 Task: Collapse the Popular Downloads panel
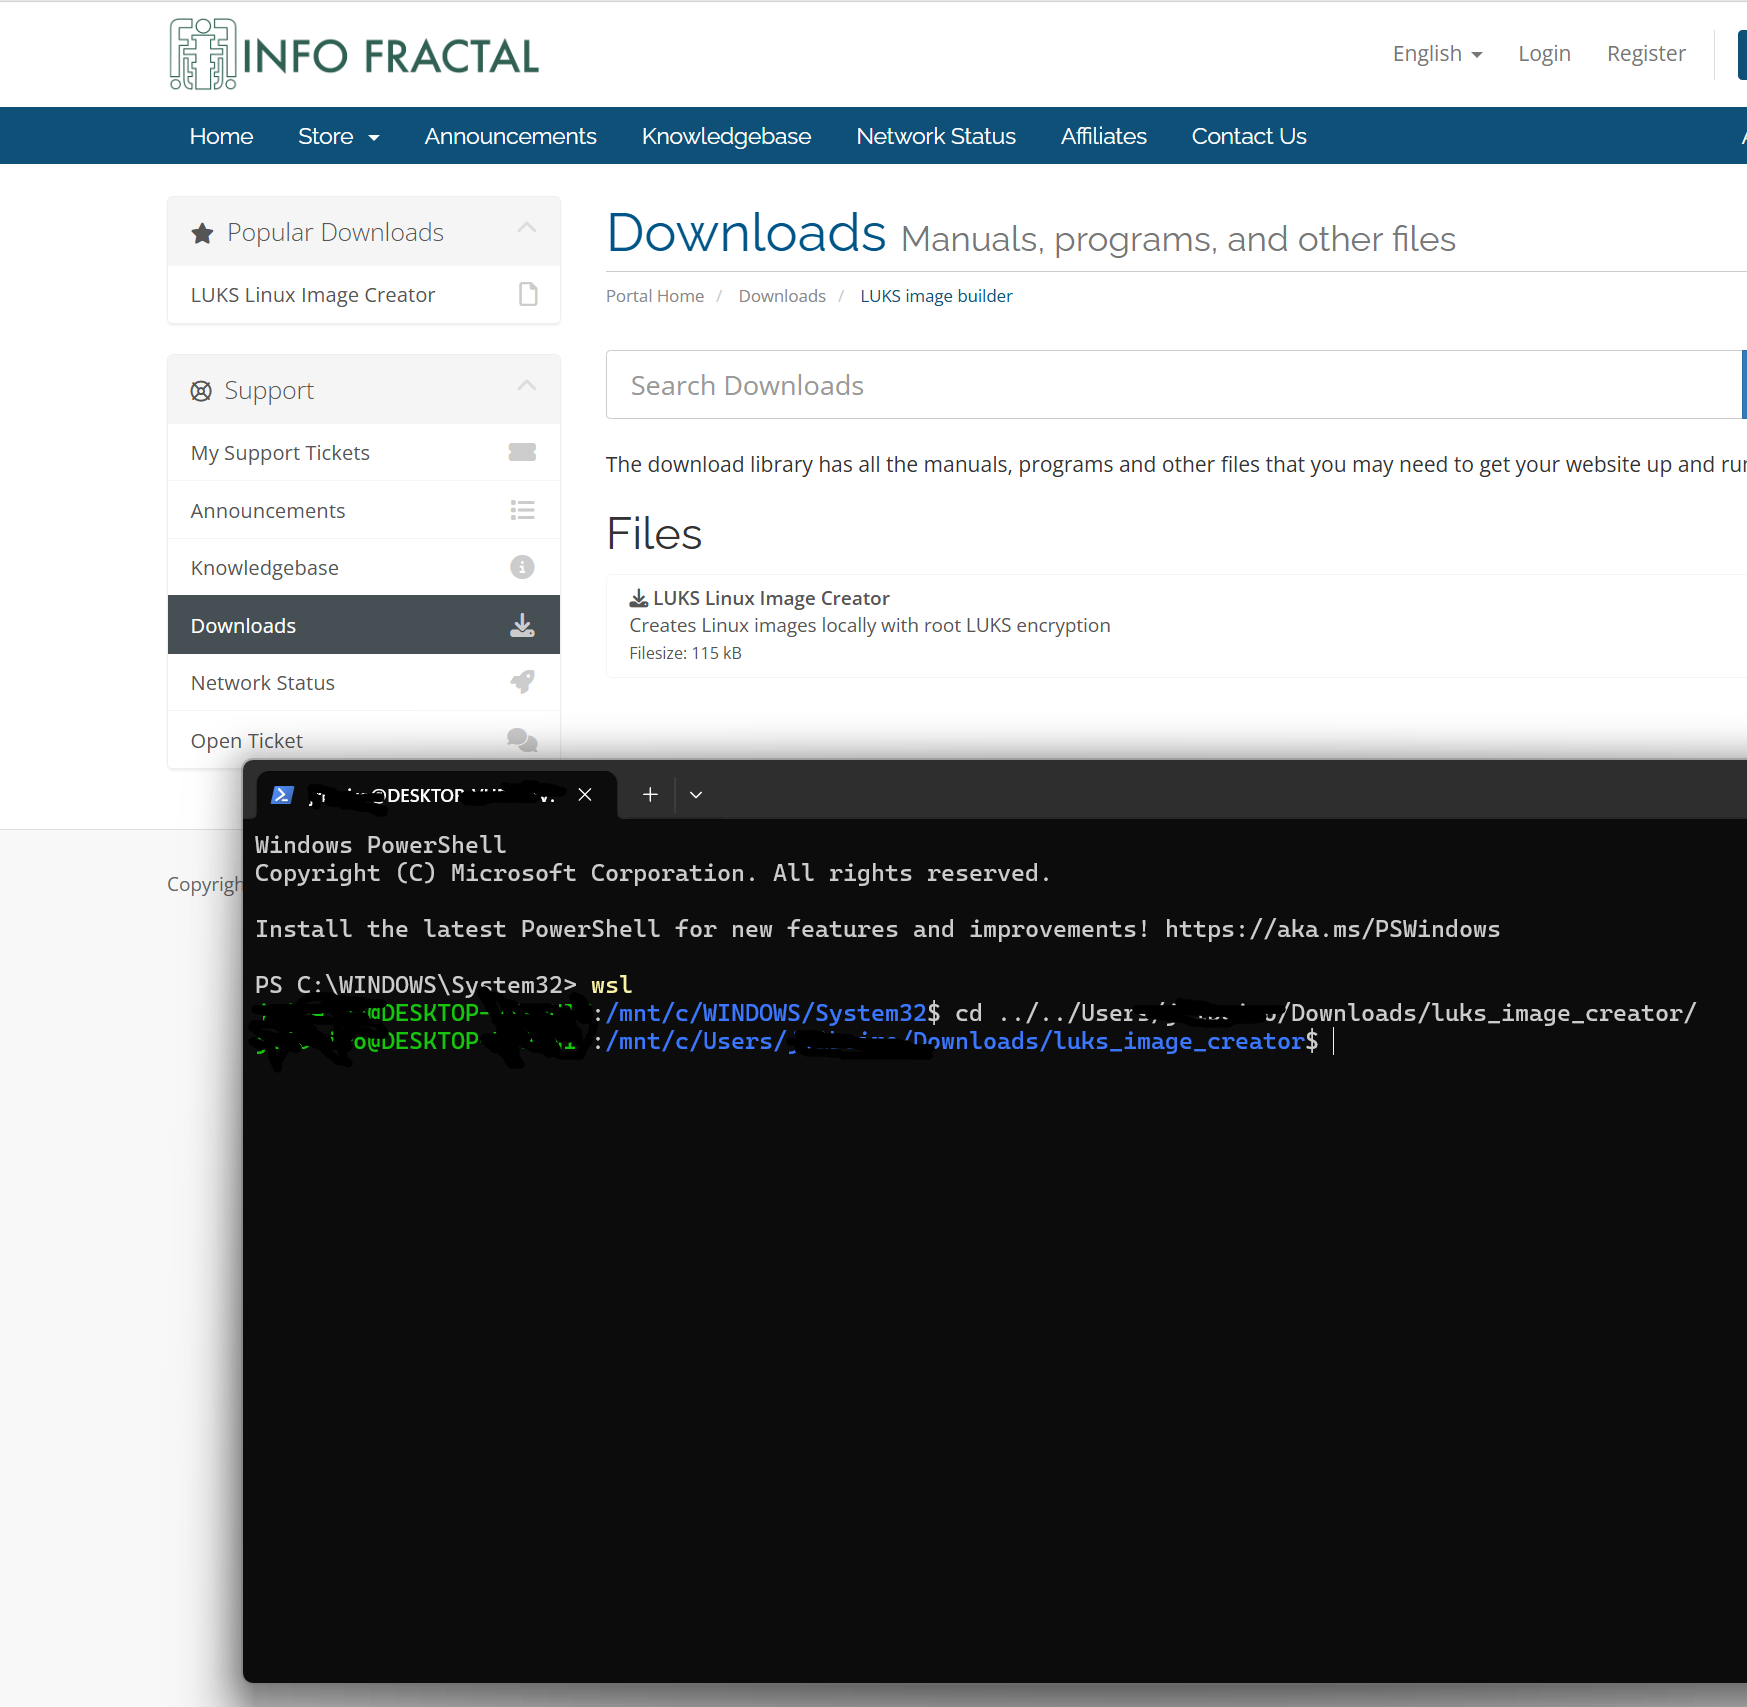point(527,229)
